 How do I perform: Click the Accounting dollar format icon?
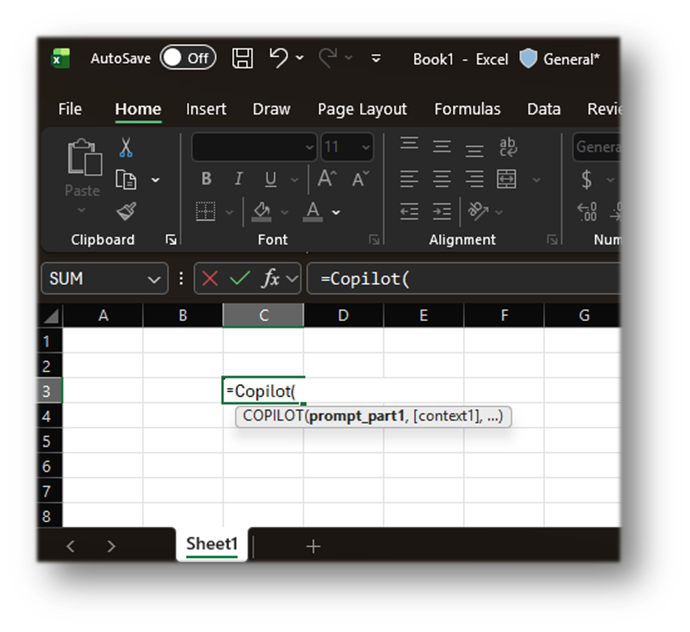coord(587,179)
